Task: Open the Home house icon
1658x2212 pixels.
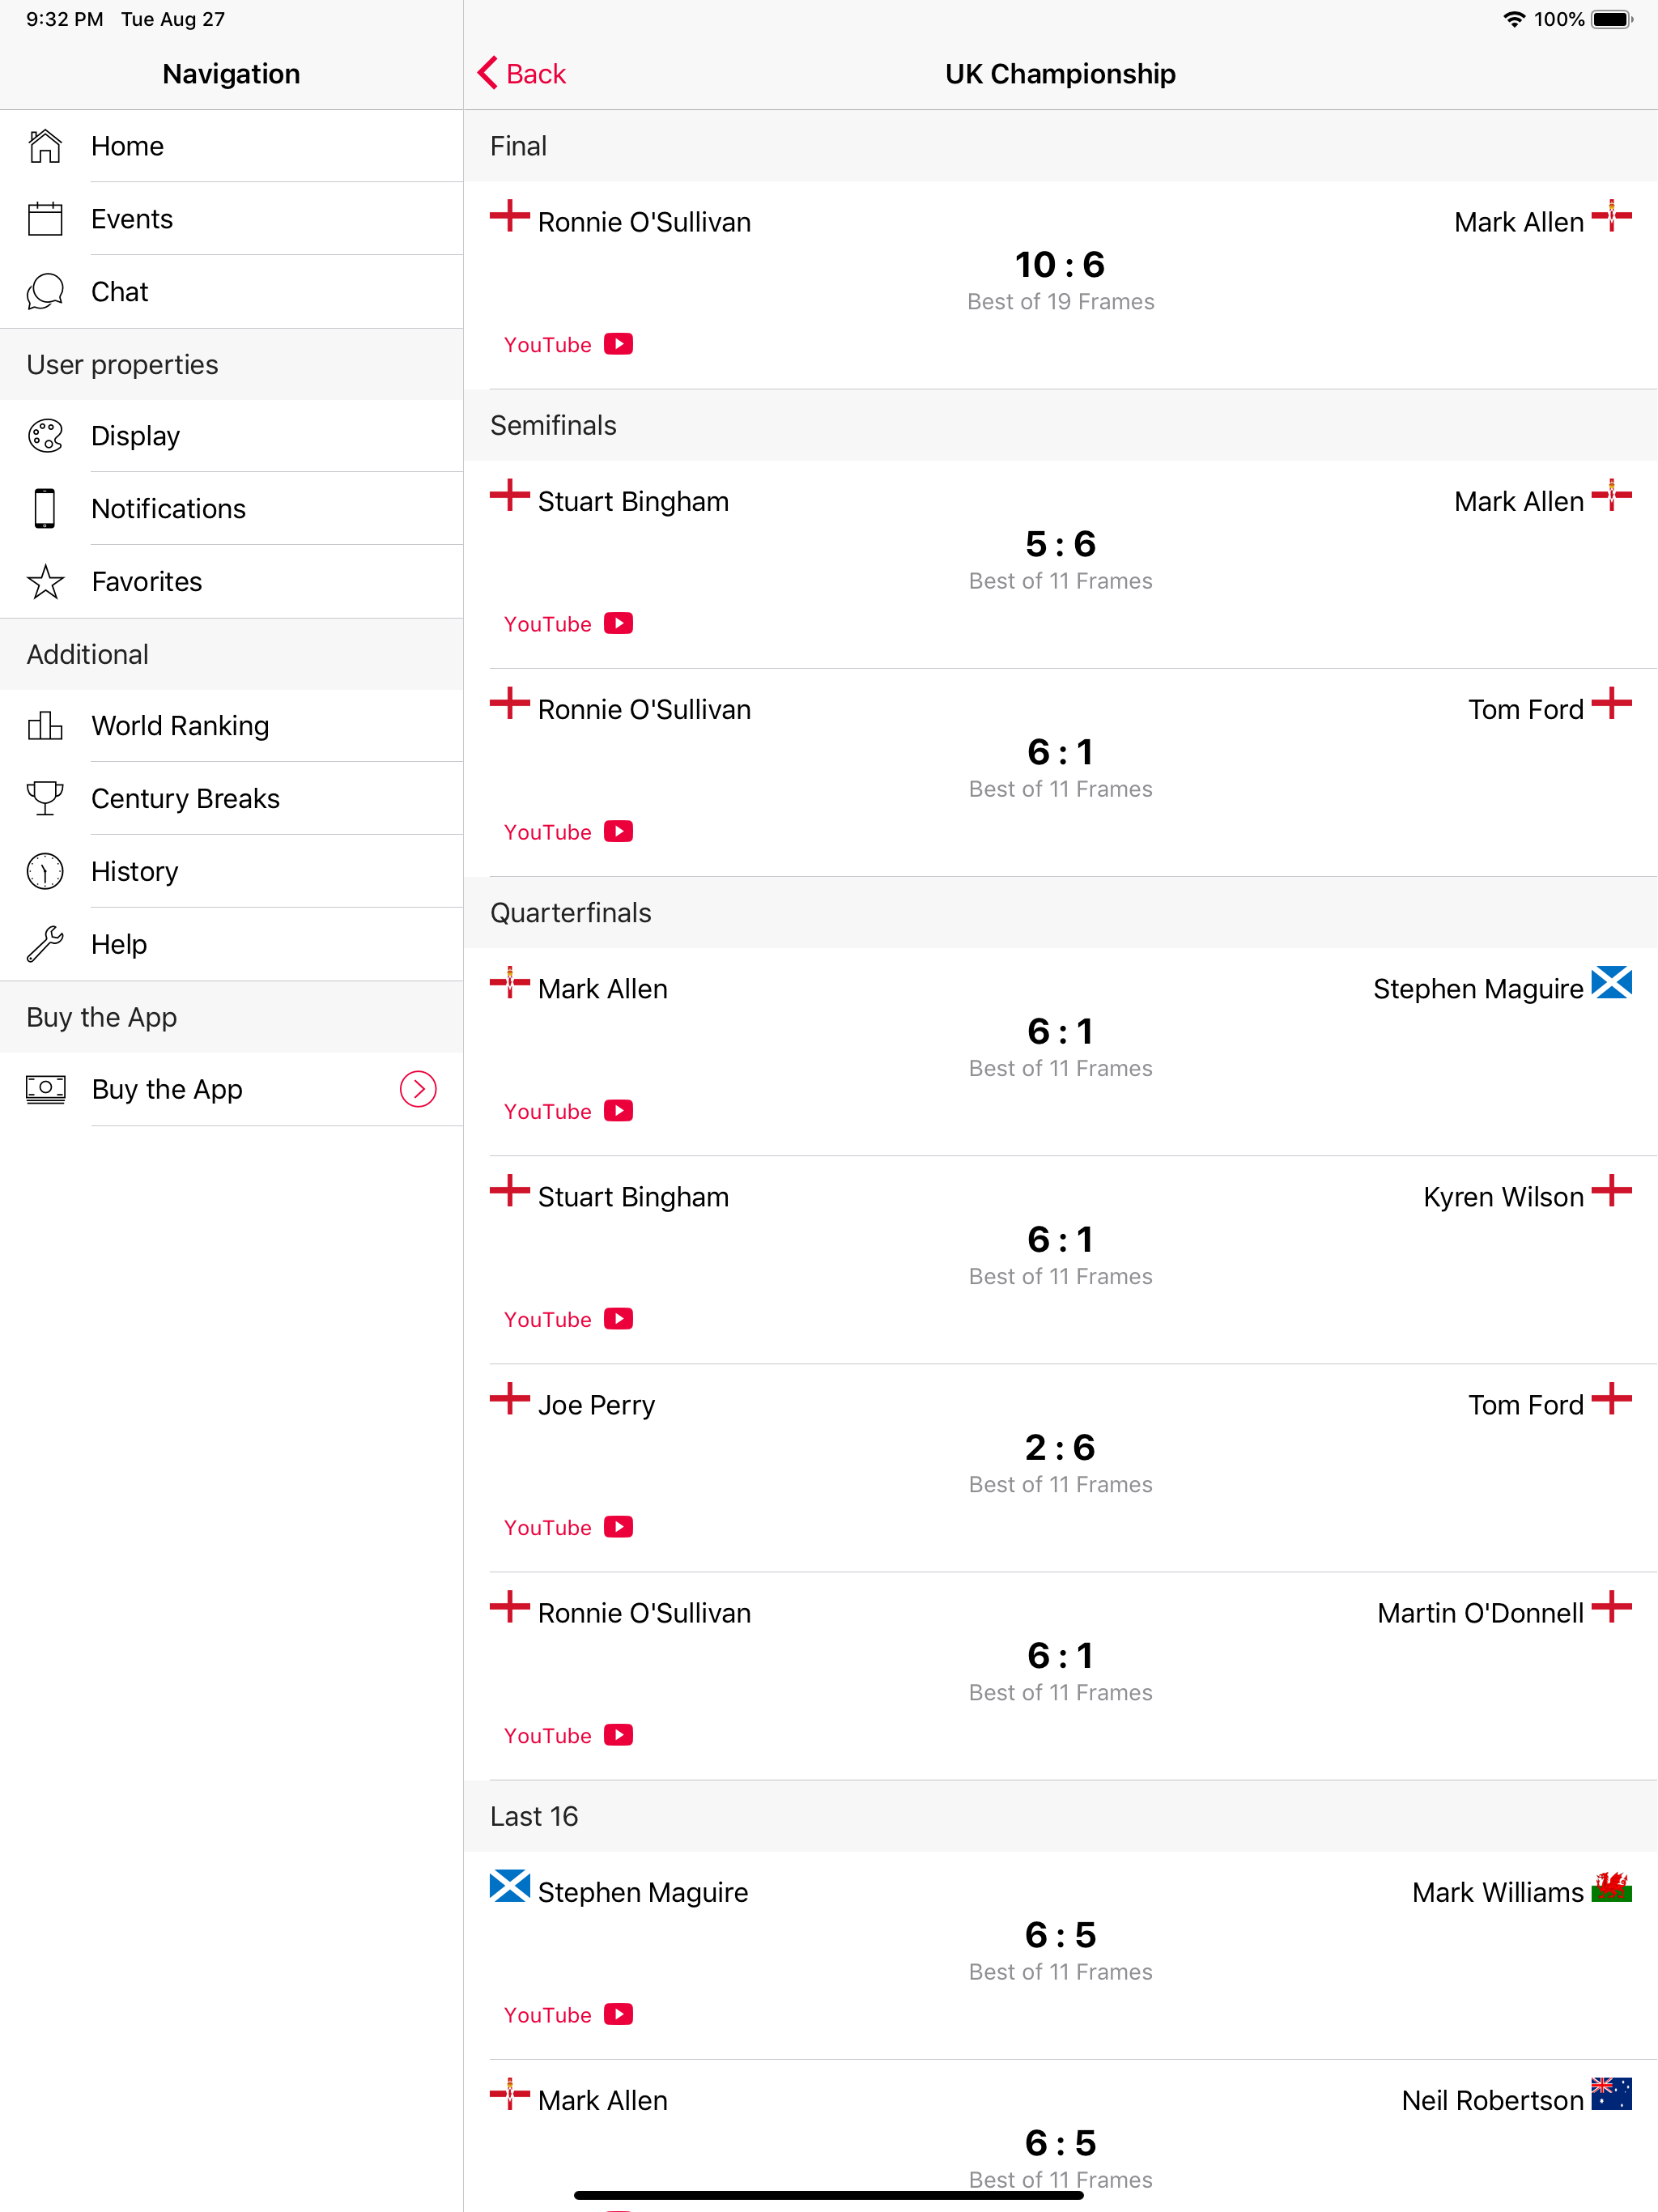Action: [x=45, y=146]
